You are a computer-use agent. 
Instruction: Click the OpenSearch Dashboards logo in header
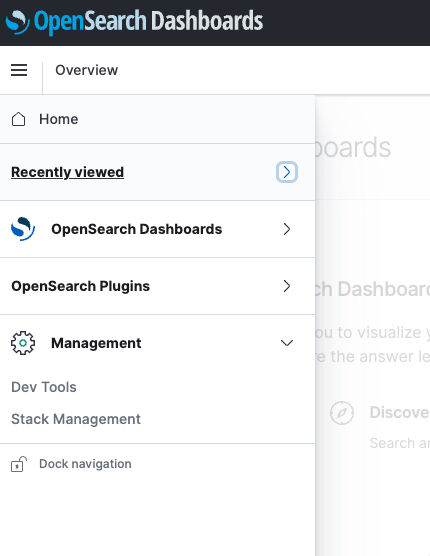135,22
